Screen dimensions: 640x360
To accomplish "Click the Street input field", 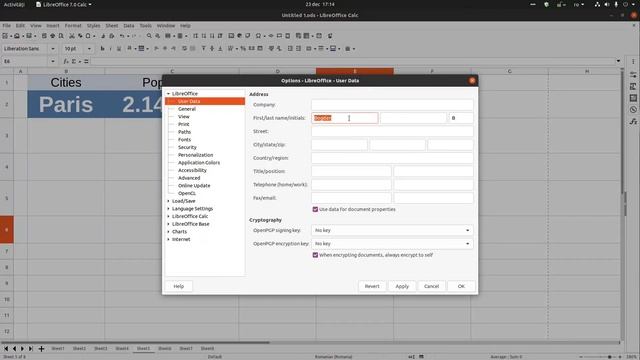I will pyautogui.click(x=392, y=131).
